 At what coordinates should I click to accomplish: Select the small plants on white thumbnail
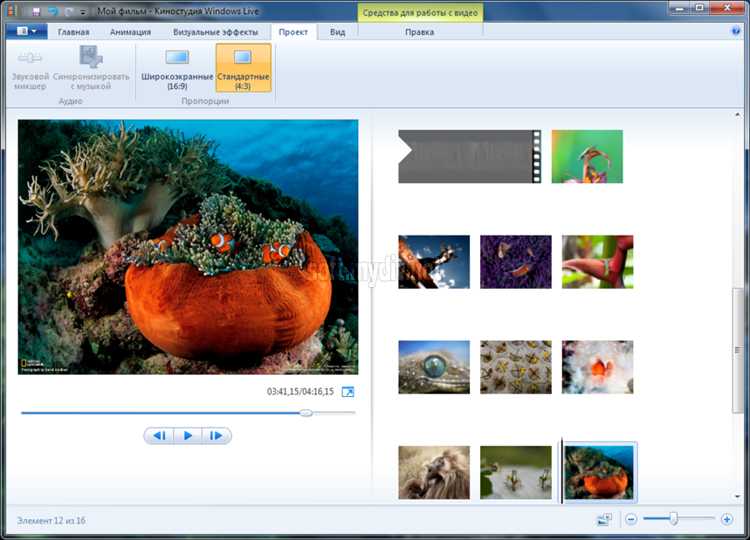(516, 473)
